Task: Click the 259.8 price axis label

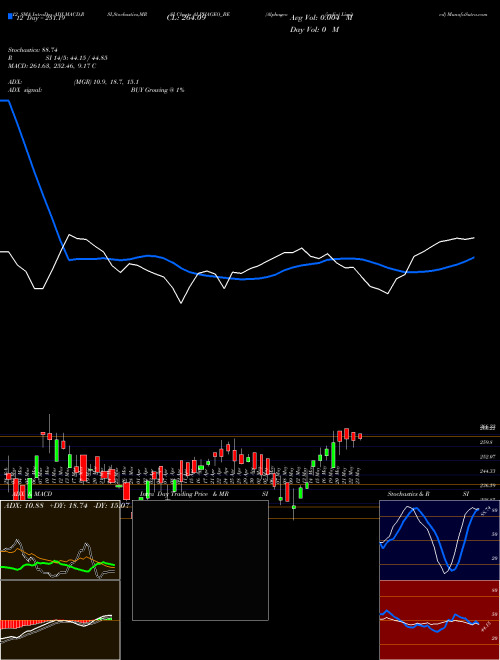Action: 488,442
